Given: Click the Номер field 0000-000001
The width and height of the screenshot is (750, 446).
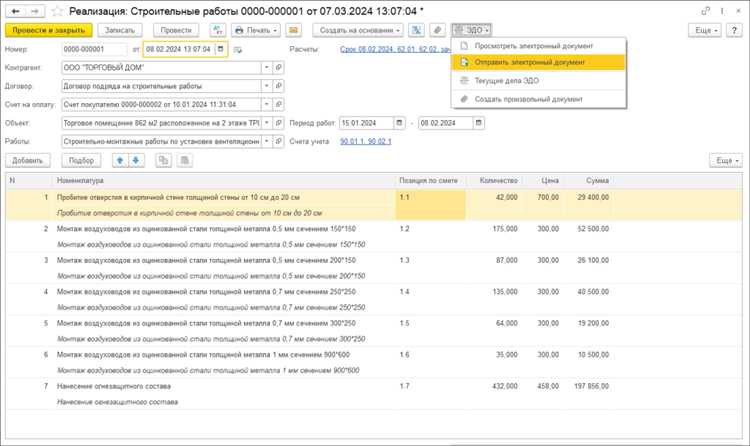Looking at the screenshot, I should pyautogui.click(x=95, y=49).
